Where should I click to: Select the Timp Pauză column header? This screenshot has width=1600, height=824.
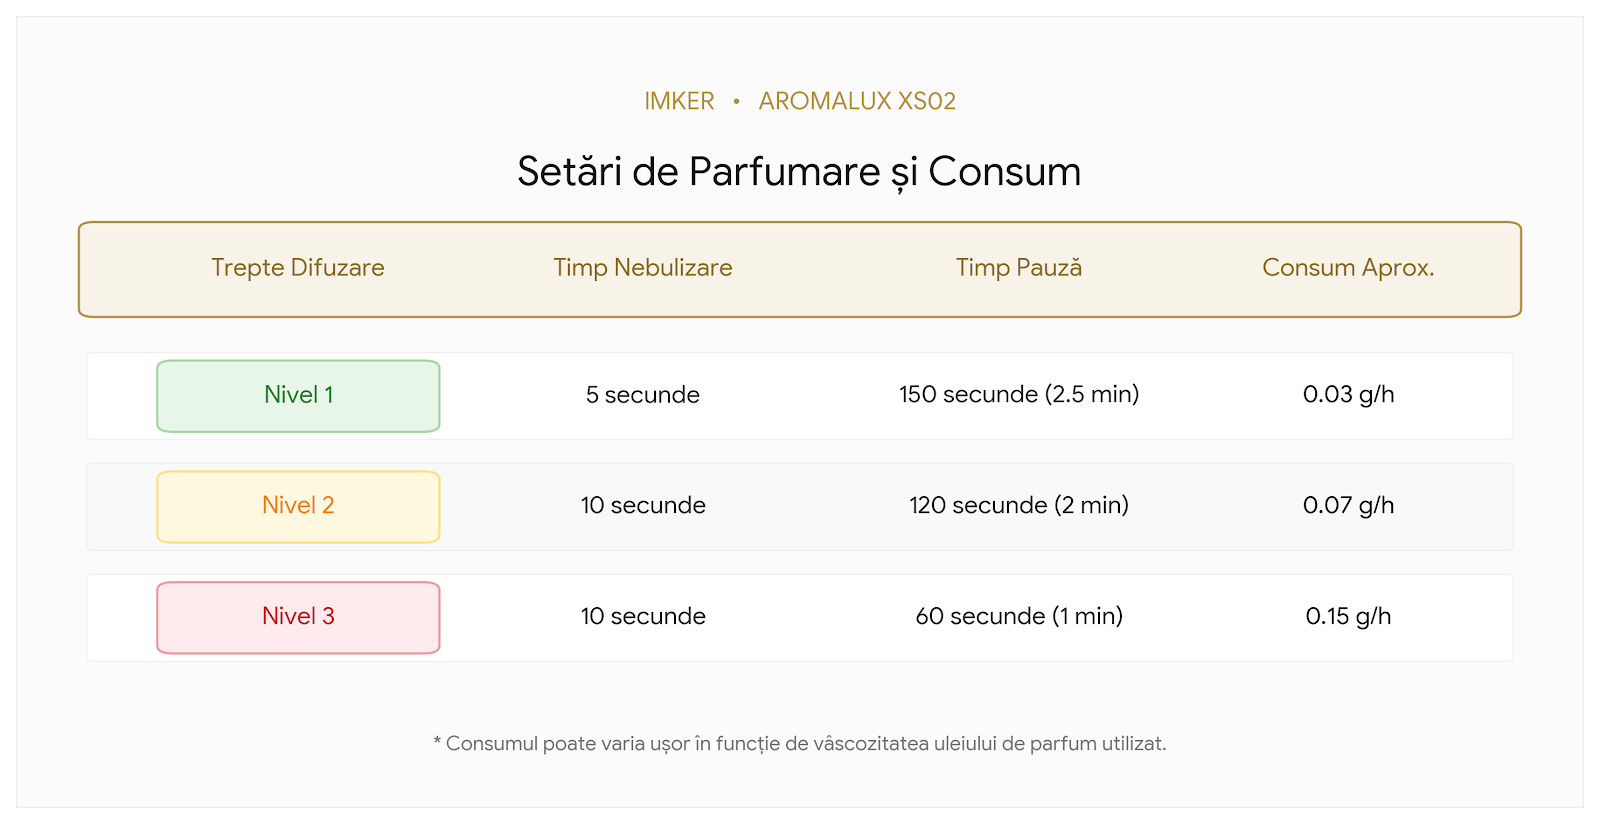(1019, 268)
